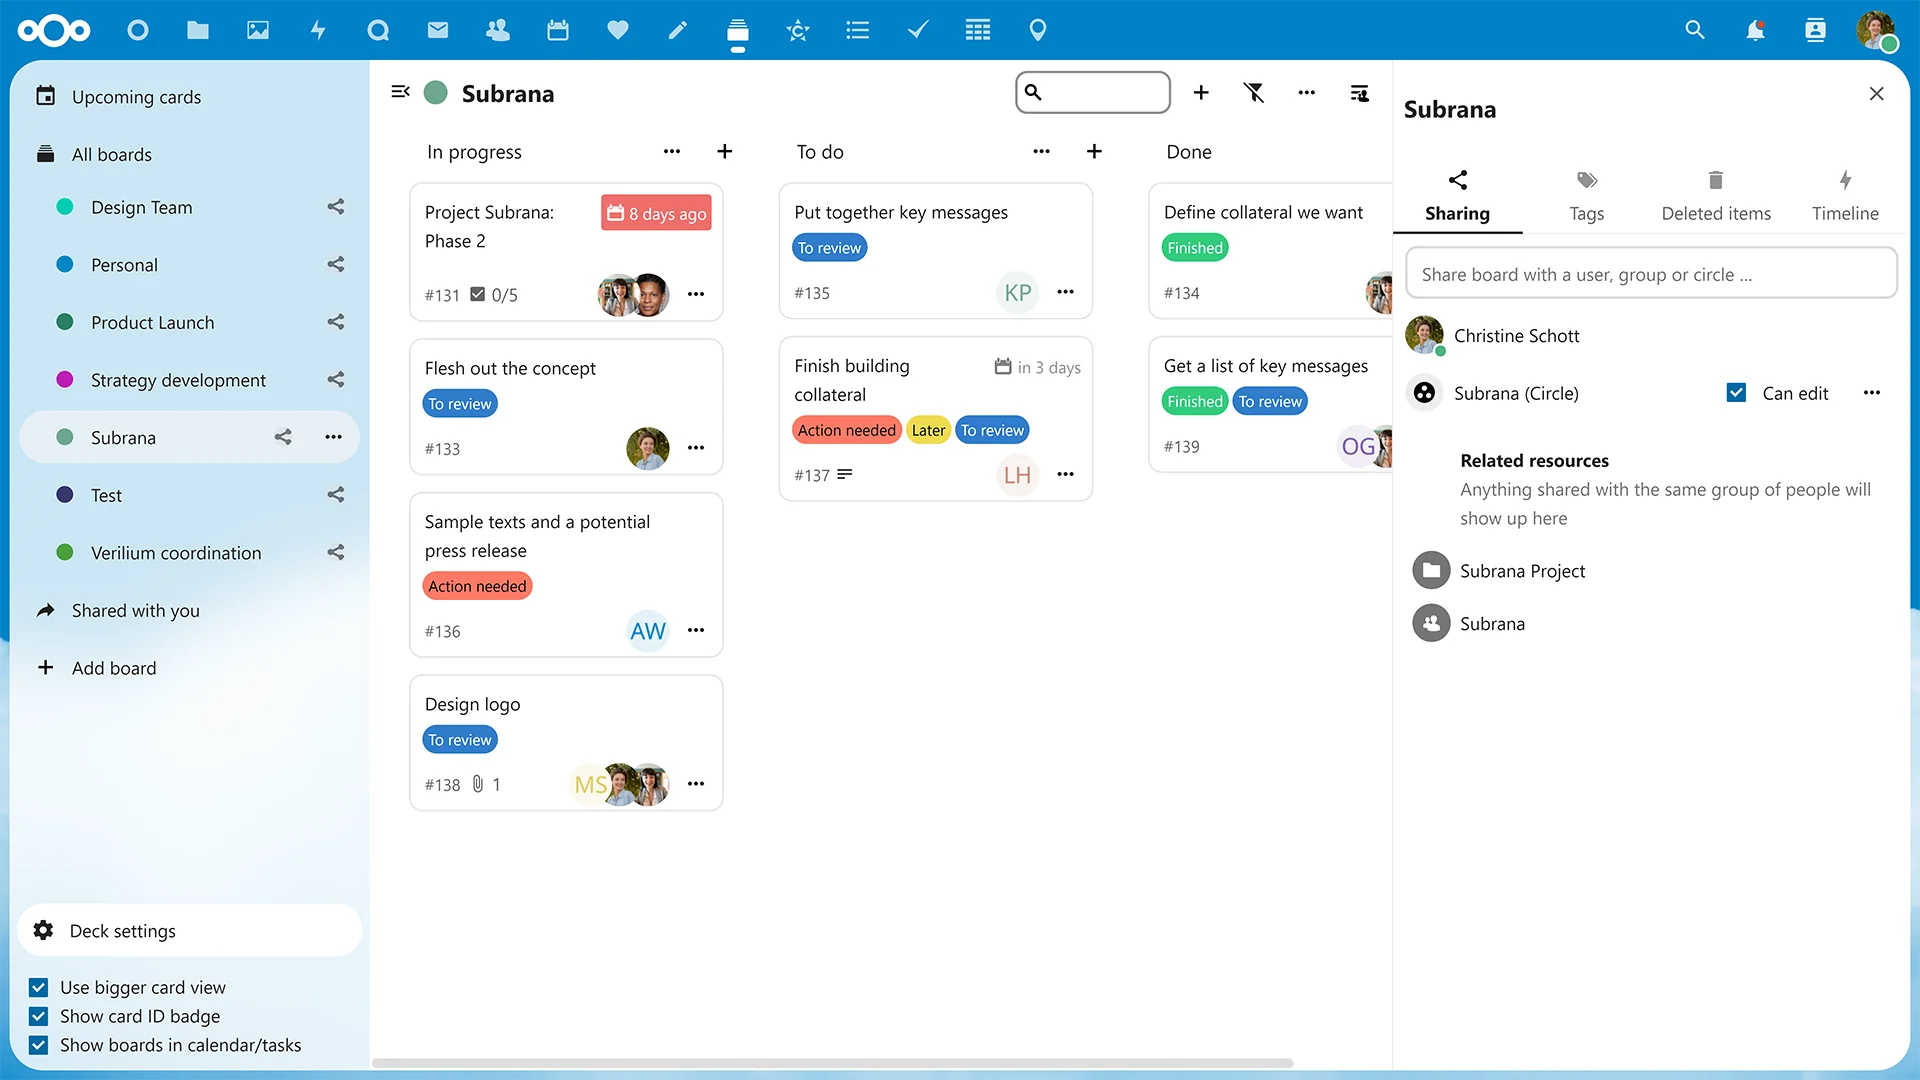Click the Share board input field
Viewport: 1920px width, 1080px height.
pos(1650,273)
